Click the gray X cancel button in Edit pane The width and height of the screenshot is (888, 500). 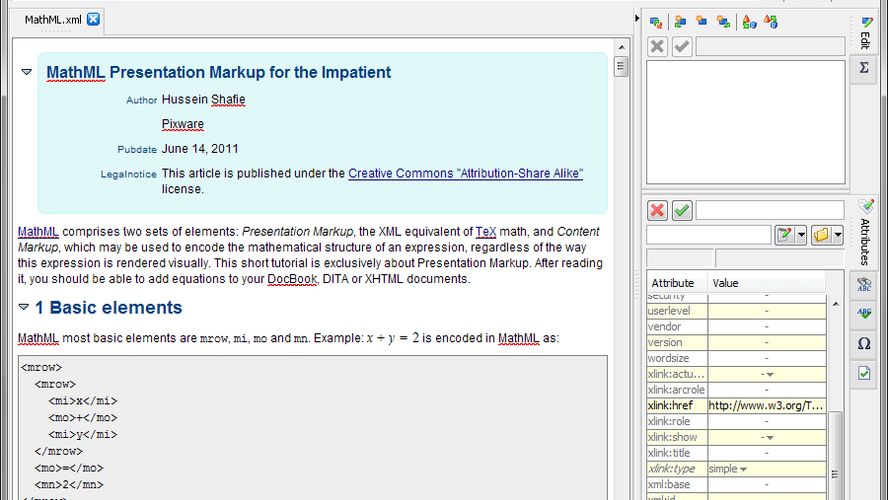click(658, 46)
